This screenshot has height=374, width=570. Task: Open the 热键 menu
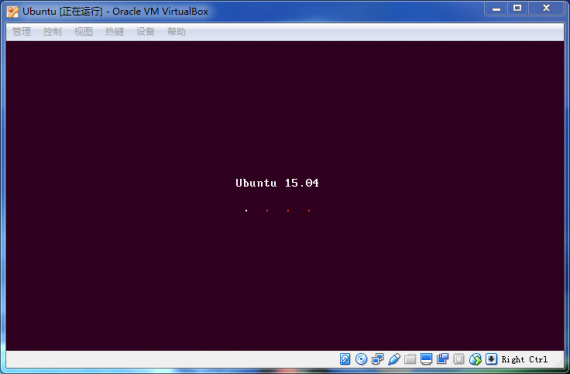click(115, 32)
